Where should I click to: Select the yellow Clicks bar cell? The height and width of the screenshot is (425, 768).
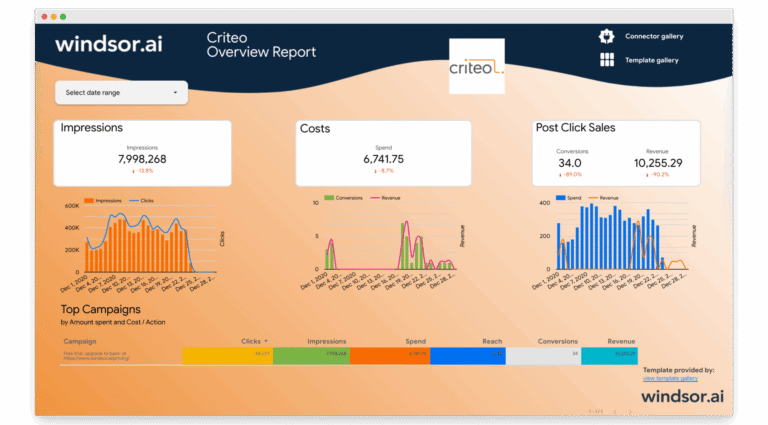click(228, 356)
